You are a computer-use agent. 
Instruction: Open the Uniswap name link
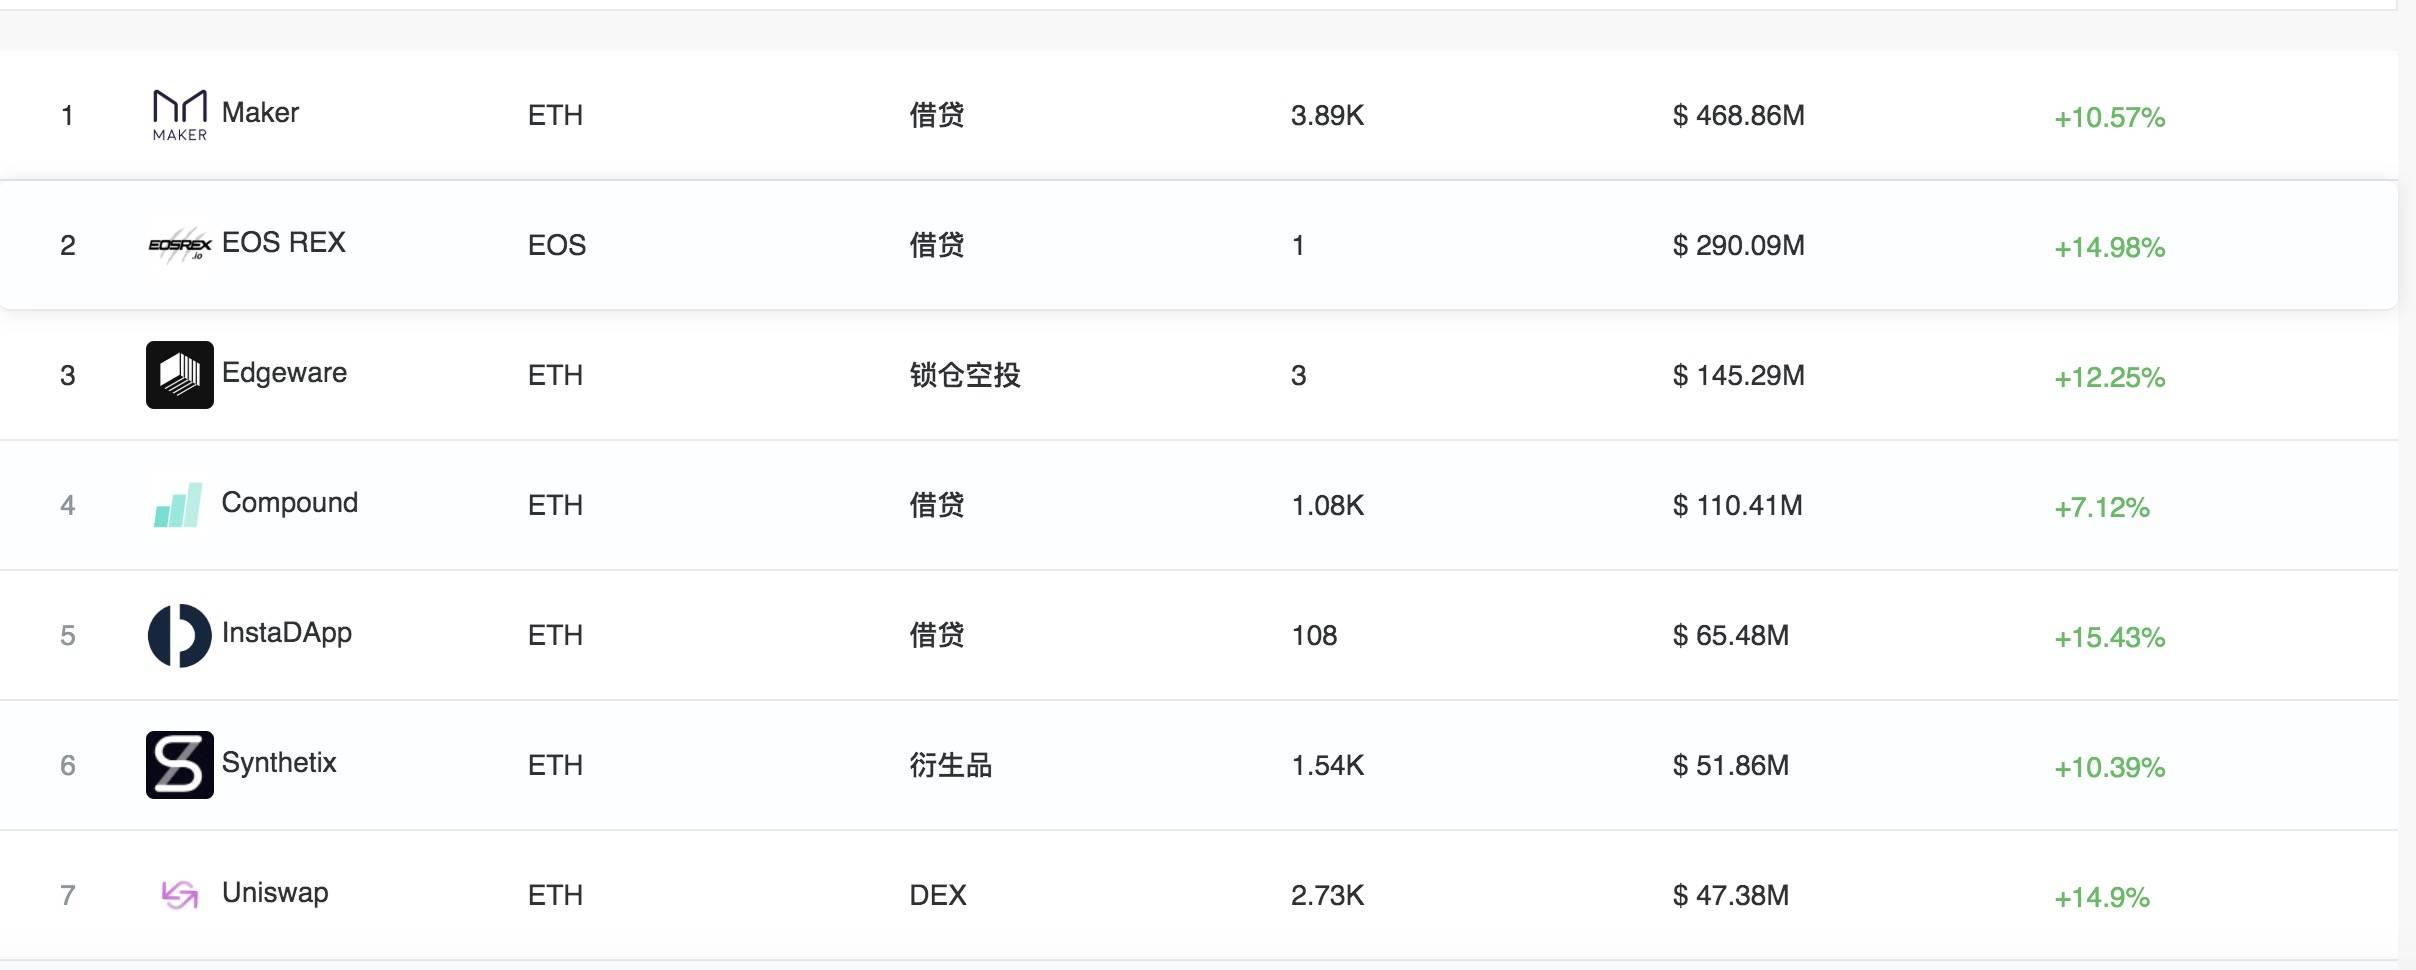point(275,893)
